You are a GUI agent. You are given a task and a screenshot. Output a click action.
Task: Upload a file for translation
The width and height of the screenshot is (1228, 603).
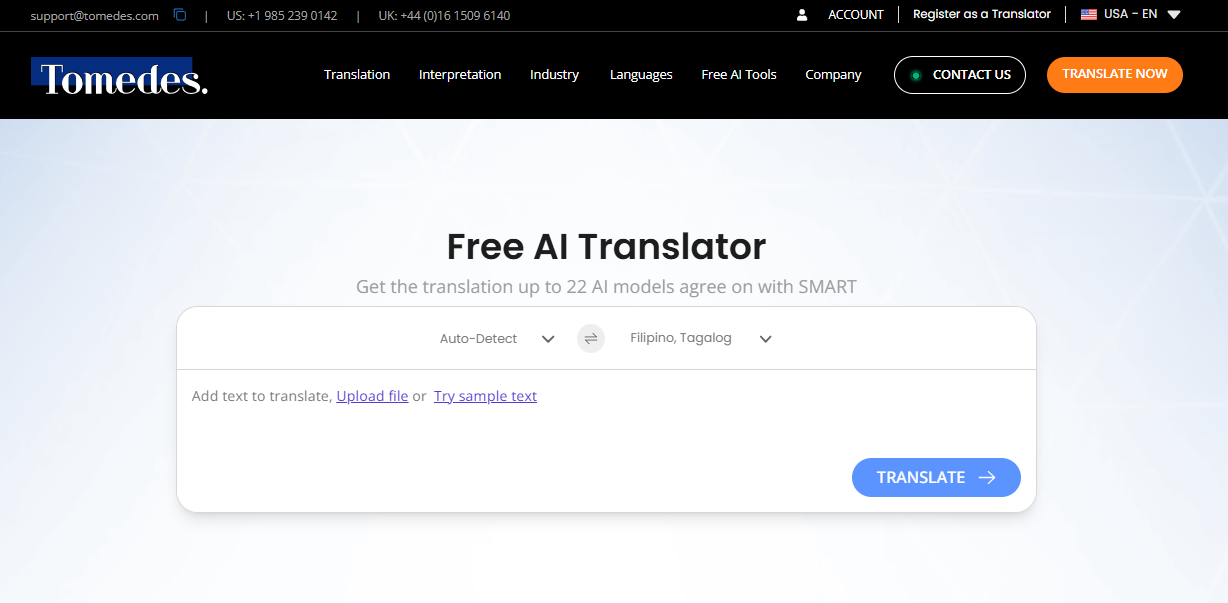point(371,396)
